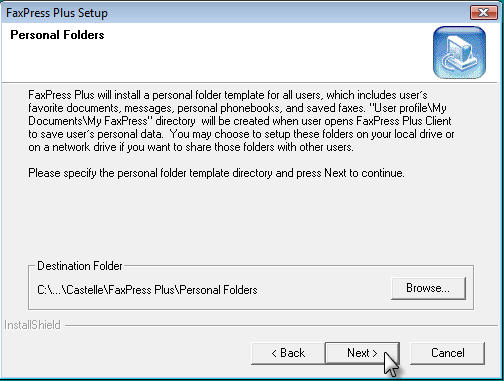
Task: Go back using the Back button
Action: point(288,353)
